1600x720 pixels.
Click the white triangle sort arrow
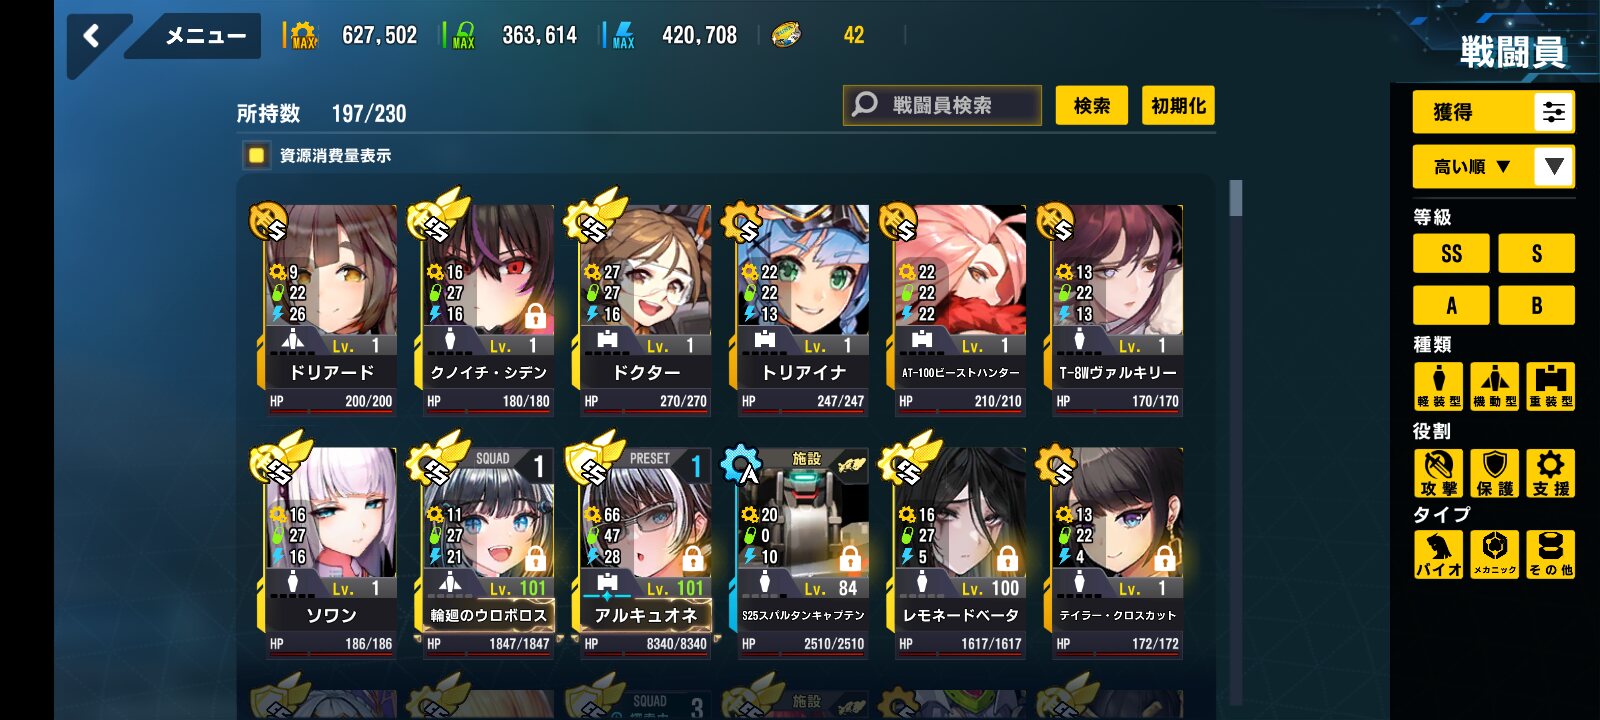[x=1554, y=167]
